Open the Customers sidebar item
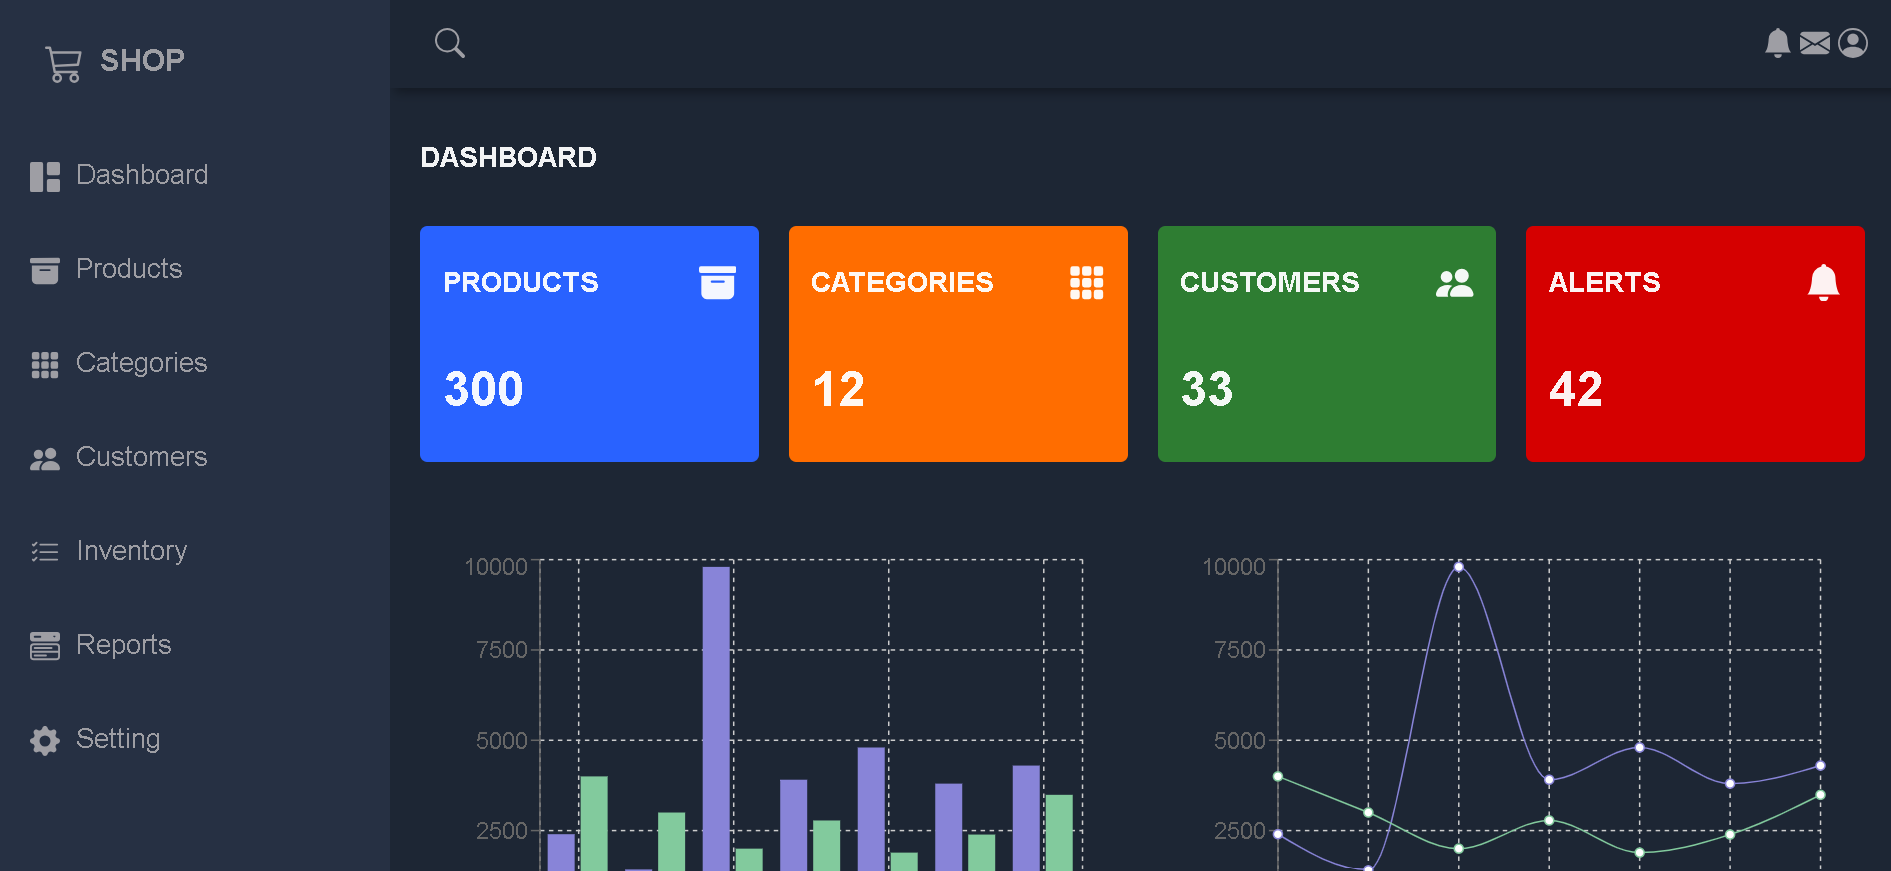This screenshot has width=1891, height=871. coord(141,457)
